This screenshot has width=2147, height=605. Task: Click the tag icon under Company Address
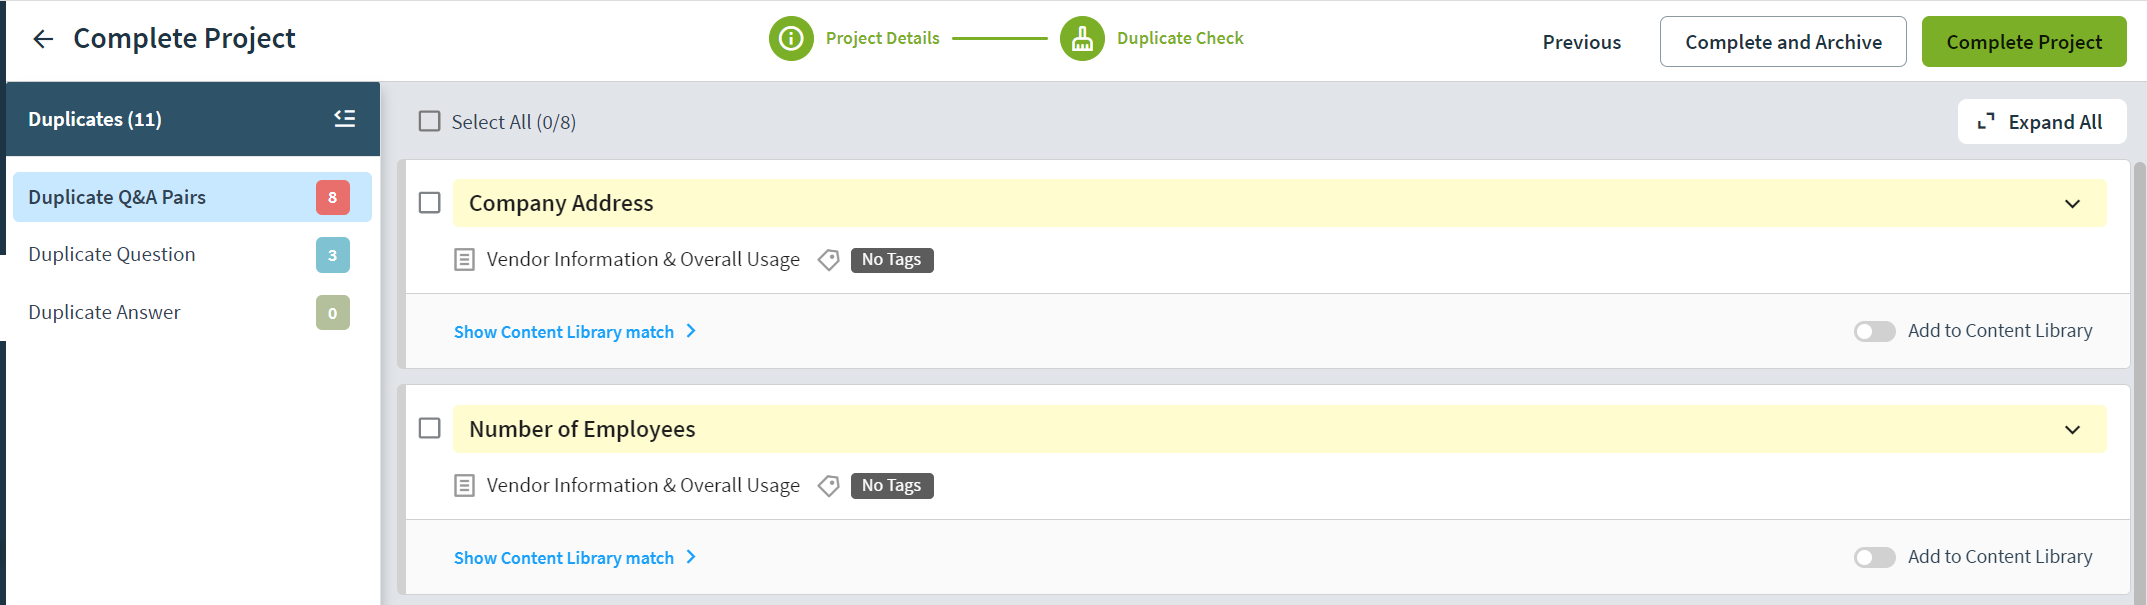828,260
